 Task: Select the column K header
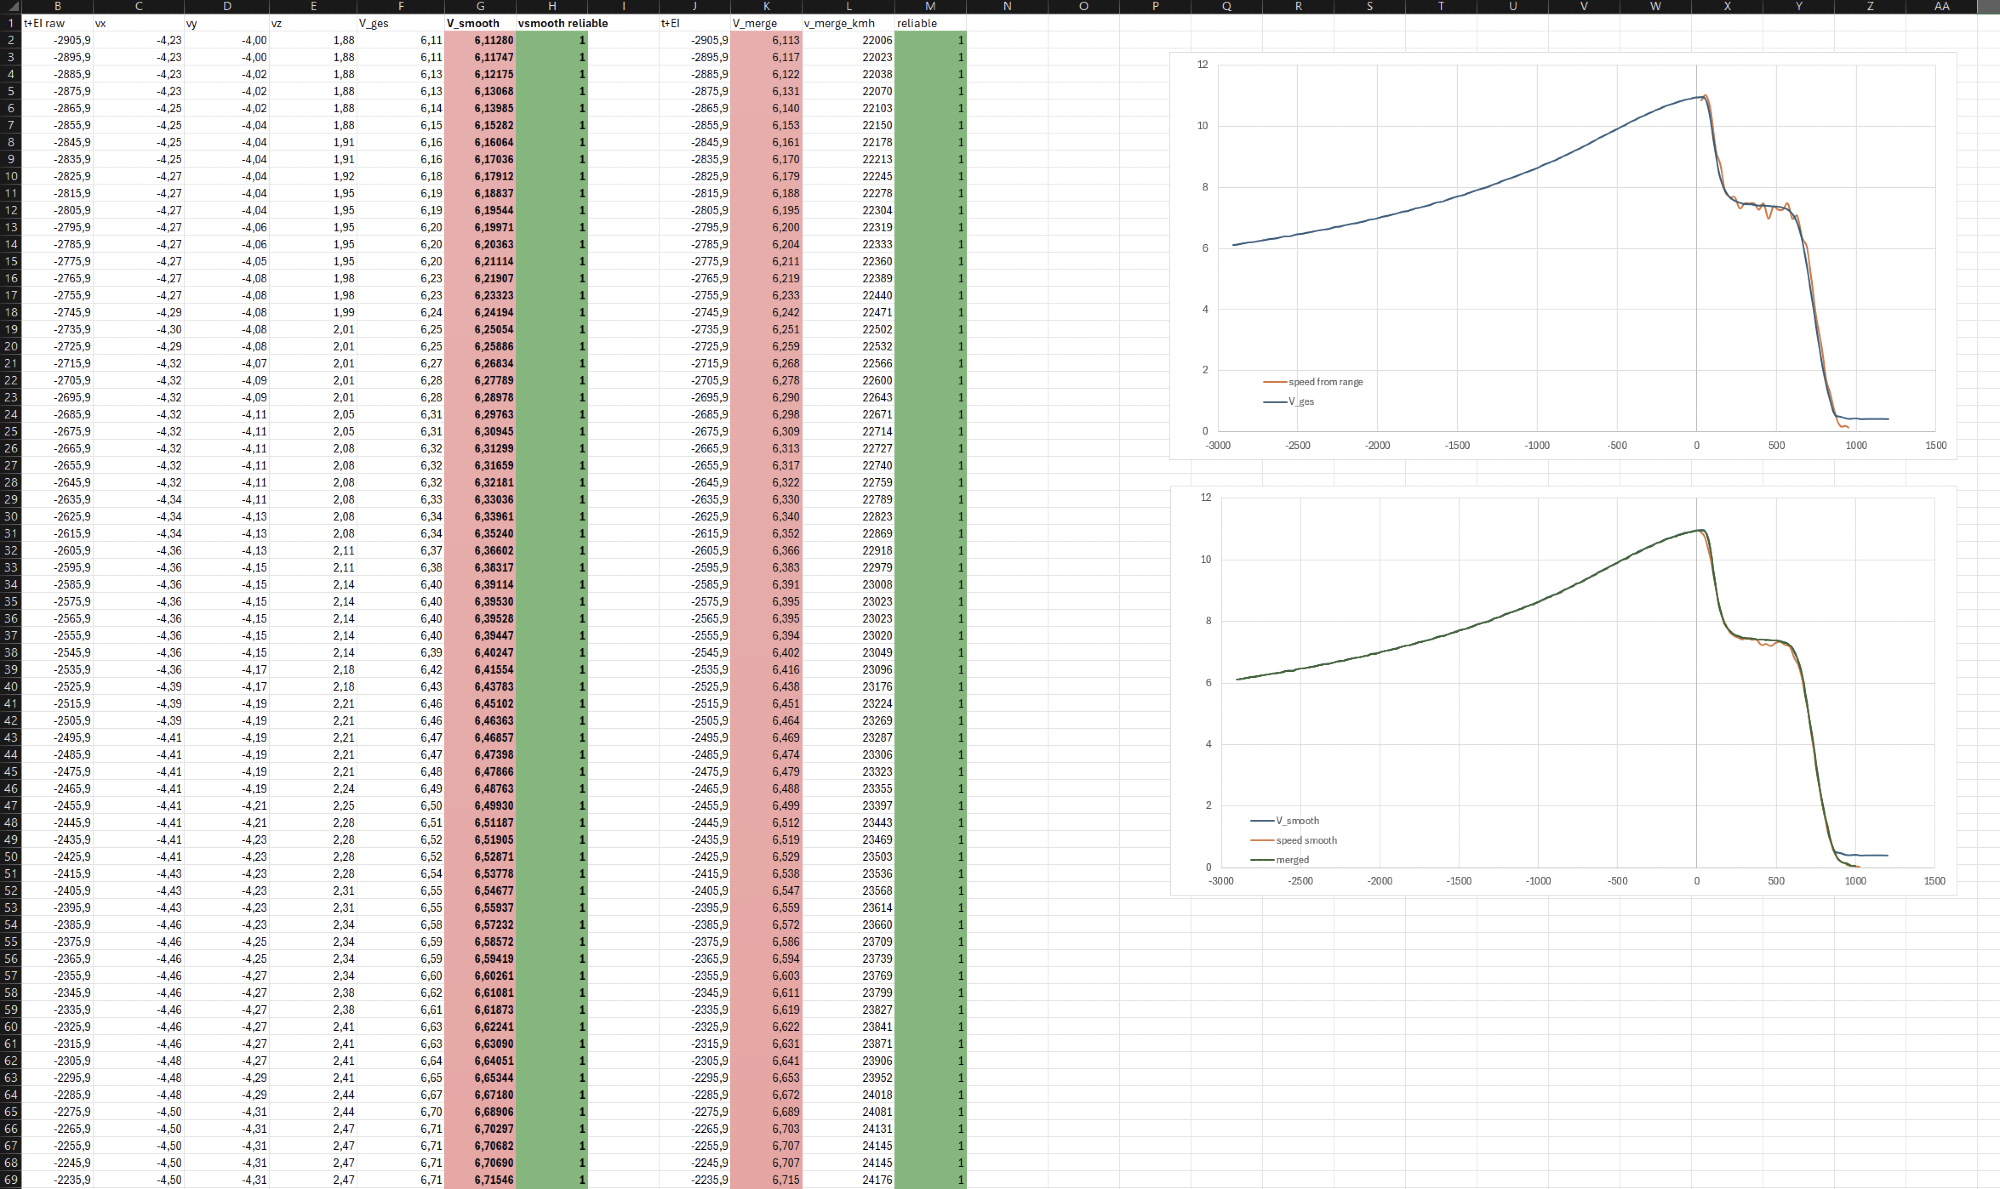click(x=766, y=6)
